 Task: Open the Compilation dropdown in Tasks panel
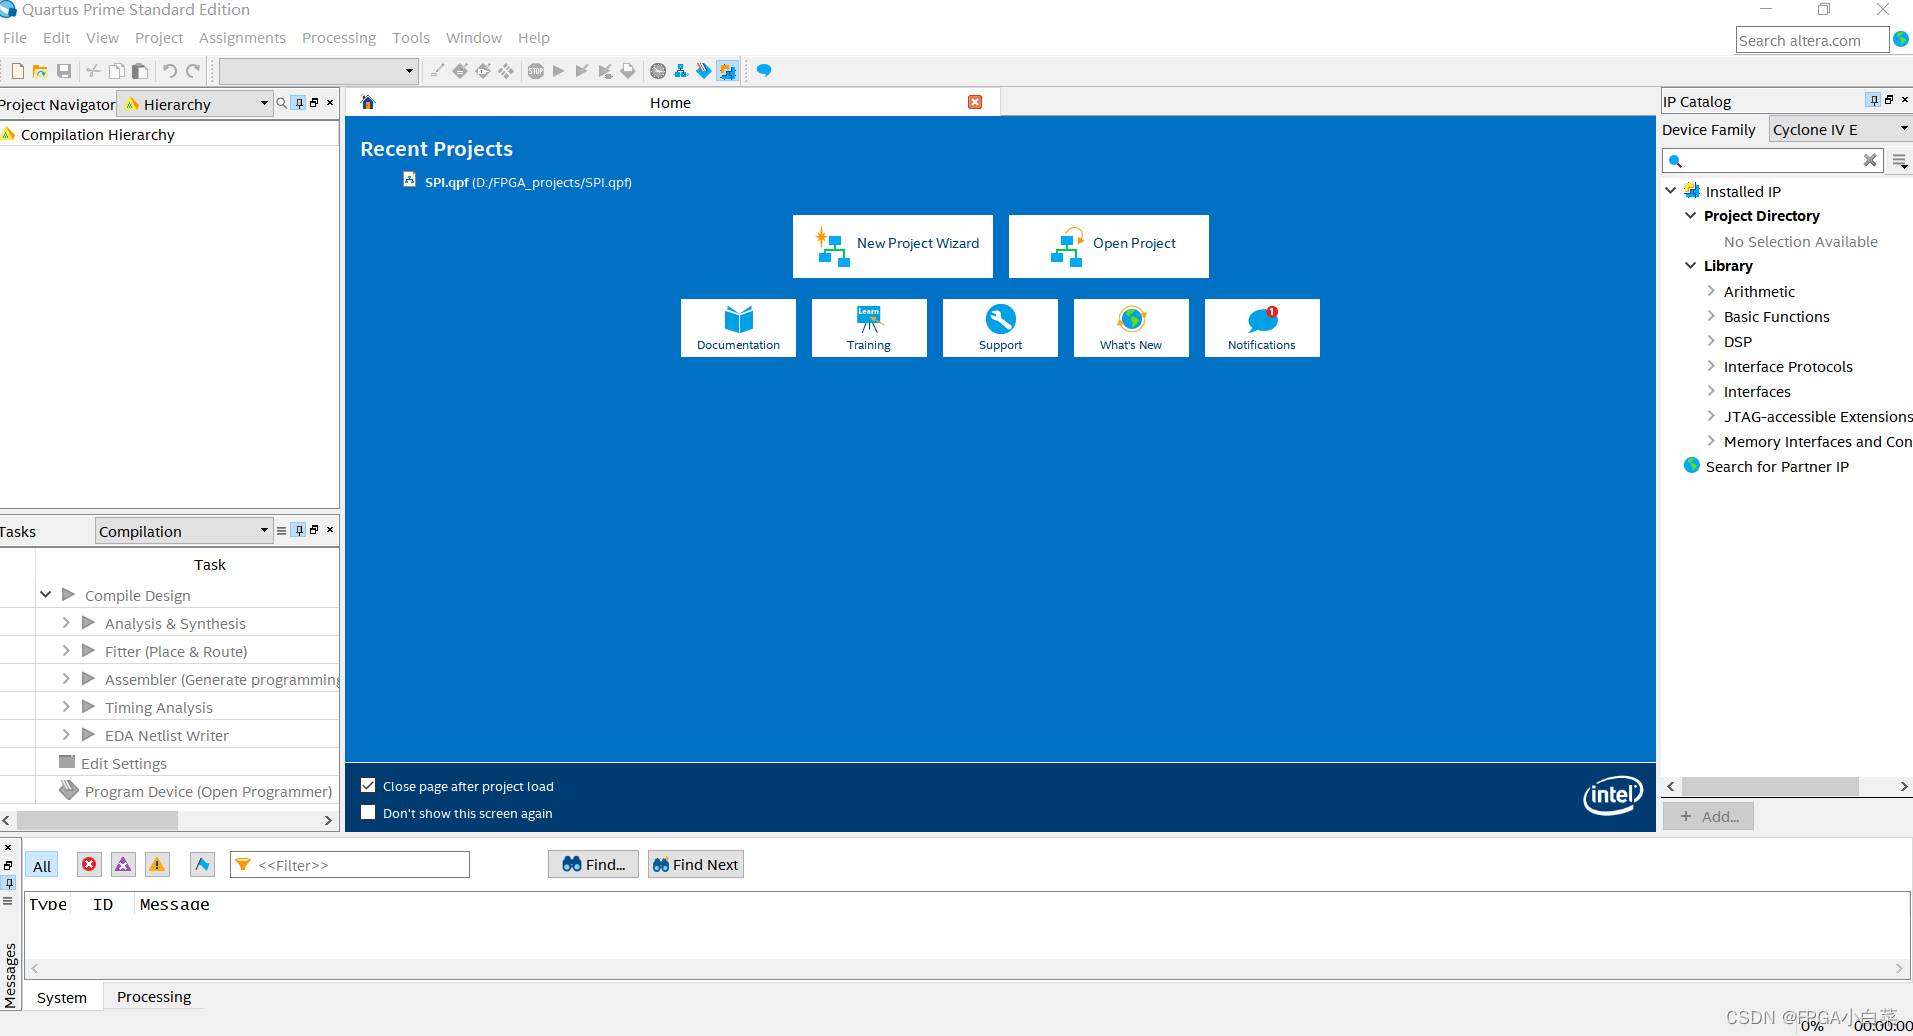pos(184,531)
